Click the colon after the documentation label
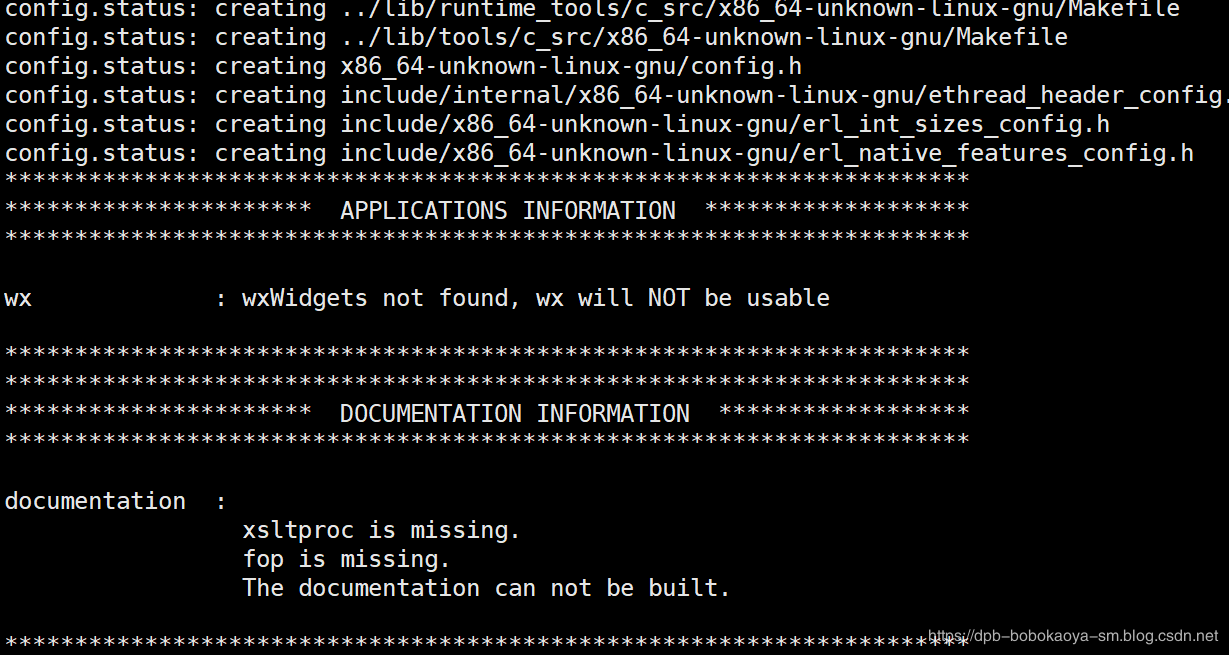Viewport: 1229px width, 655px height. pos(221,502)
